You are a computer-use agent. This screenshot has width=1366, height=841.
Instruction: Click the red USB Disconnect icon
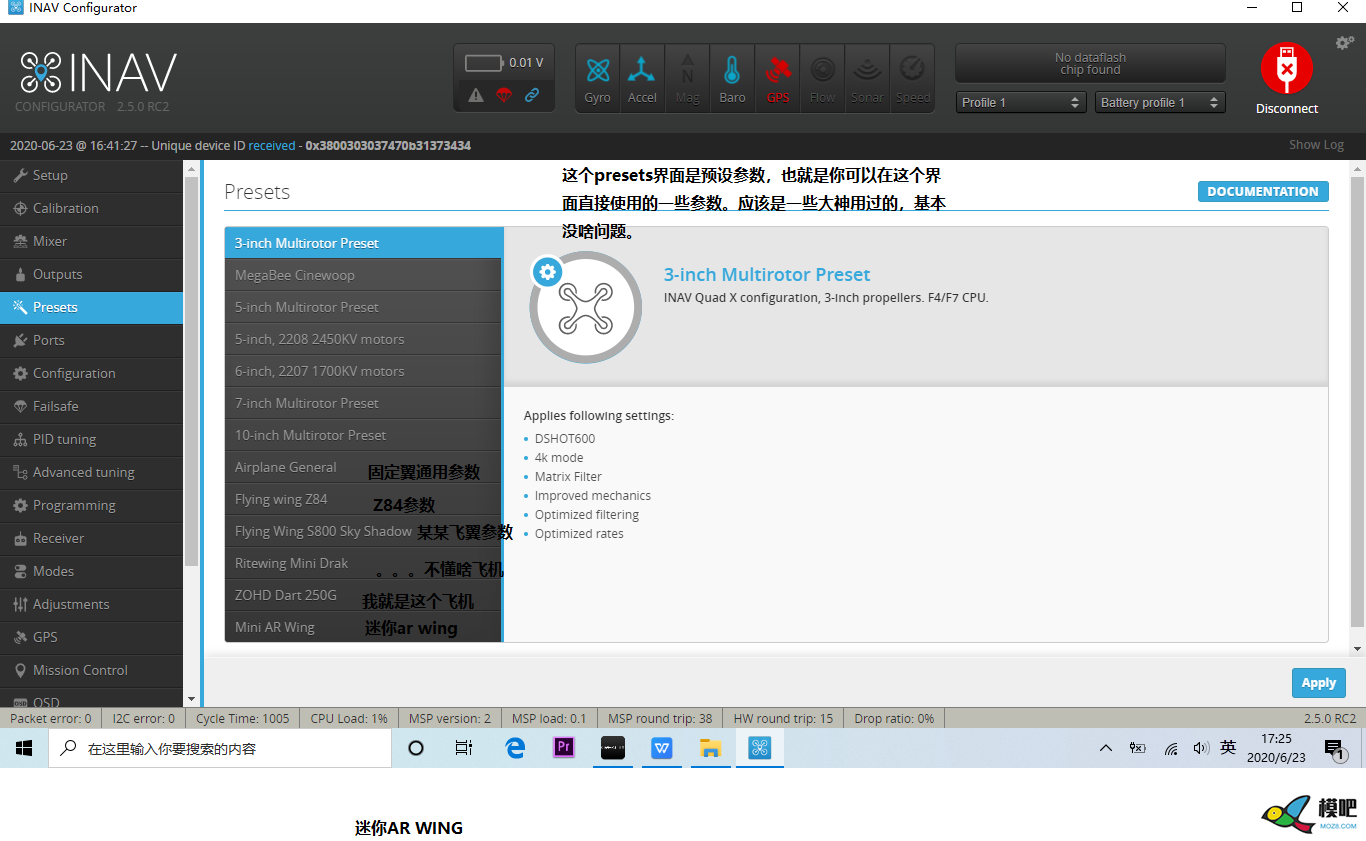point(1287,69)
